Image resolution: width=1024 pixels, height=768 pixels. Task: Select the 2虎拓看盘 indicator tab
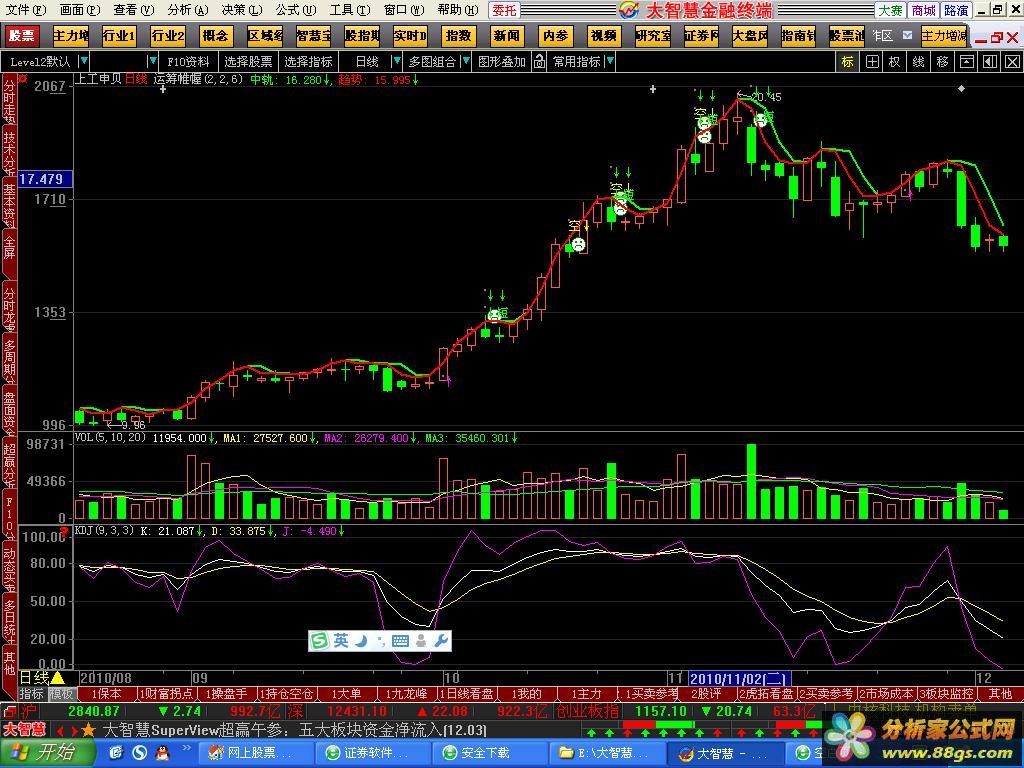point(767,694)
